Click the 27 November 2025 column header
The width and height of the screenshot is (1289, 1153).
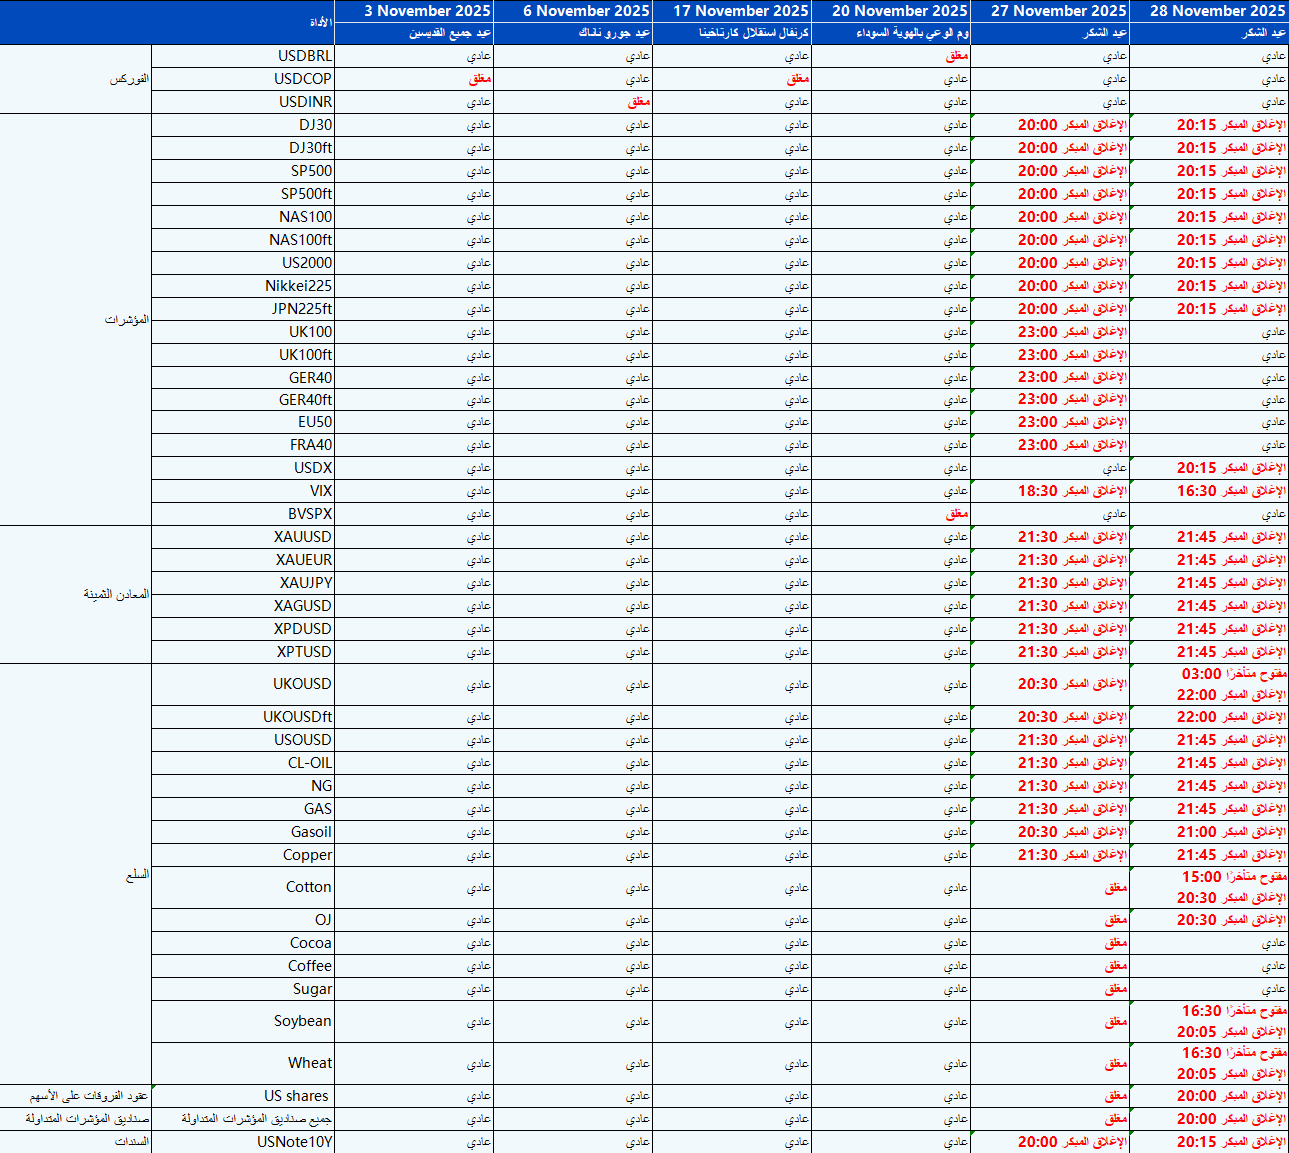point(1058,11)
